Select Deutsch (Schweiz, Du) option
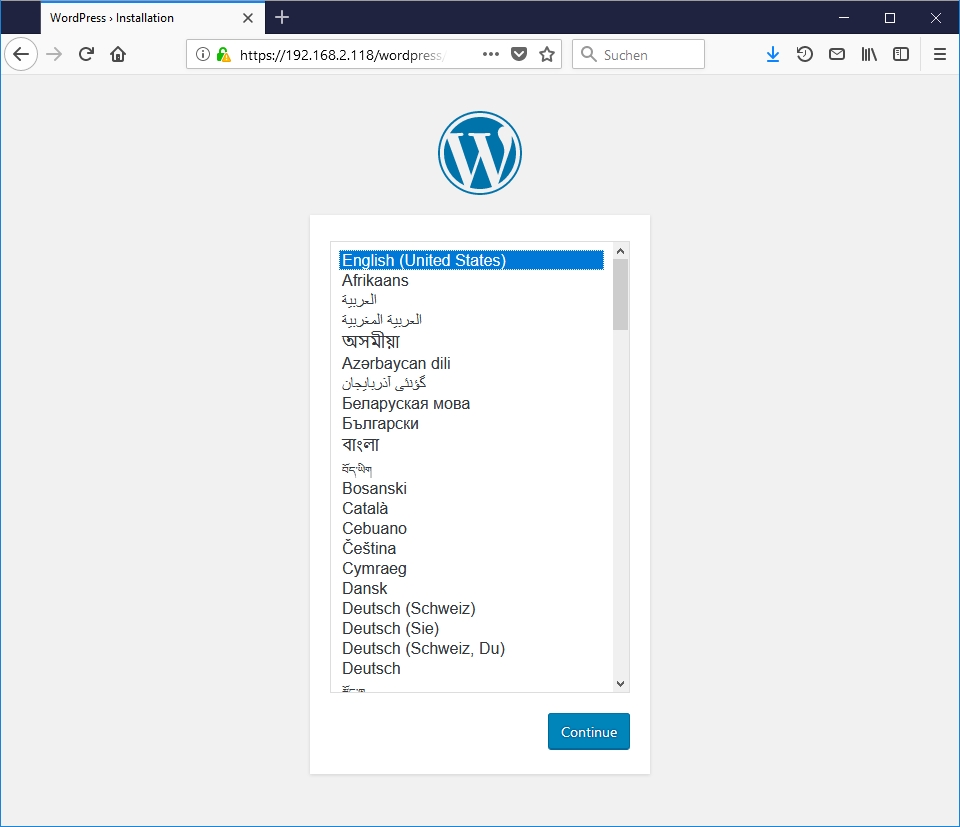The image size is (960, 827). click(471, 648)
